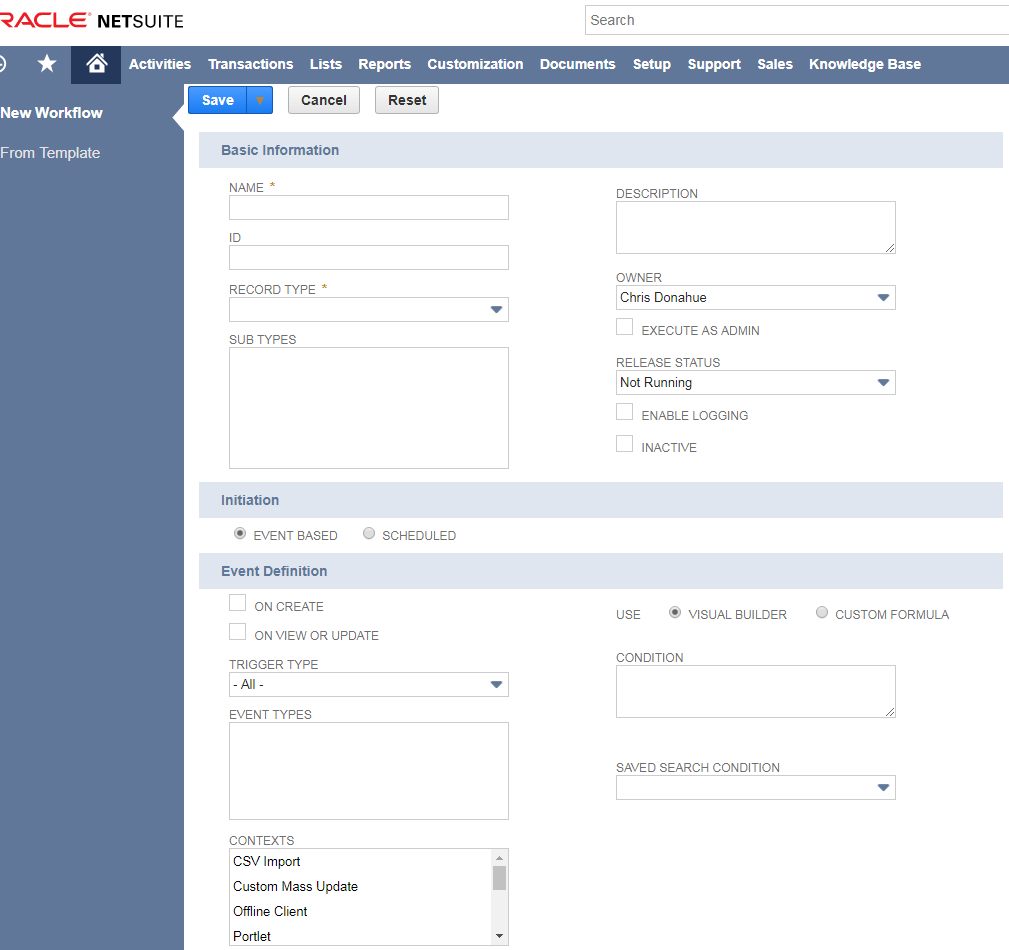Open the Customization menu
Image resolution: width=1009 pixels, height=950 pixels.
pos(475,63)
